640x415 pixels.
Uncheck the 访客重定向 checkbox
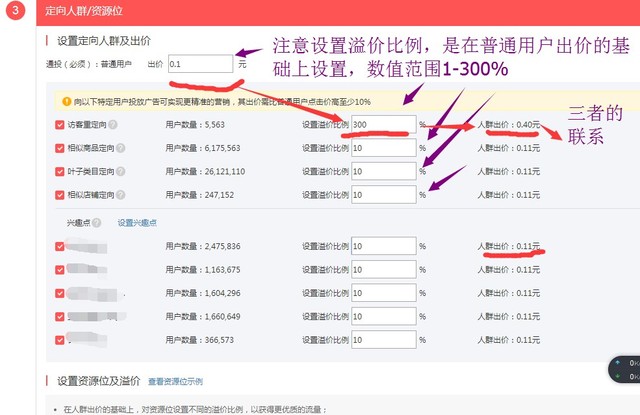pyautogui.click(x=60, y=125)
